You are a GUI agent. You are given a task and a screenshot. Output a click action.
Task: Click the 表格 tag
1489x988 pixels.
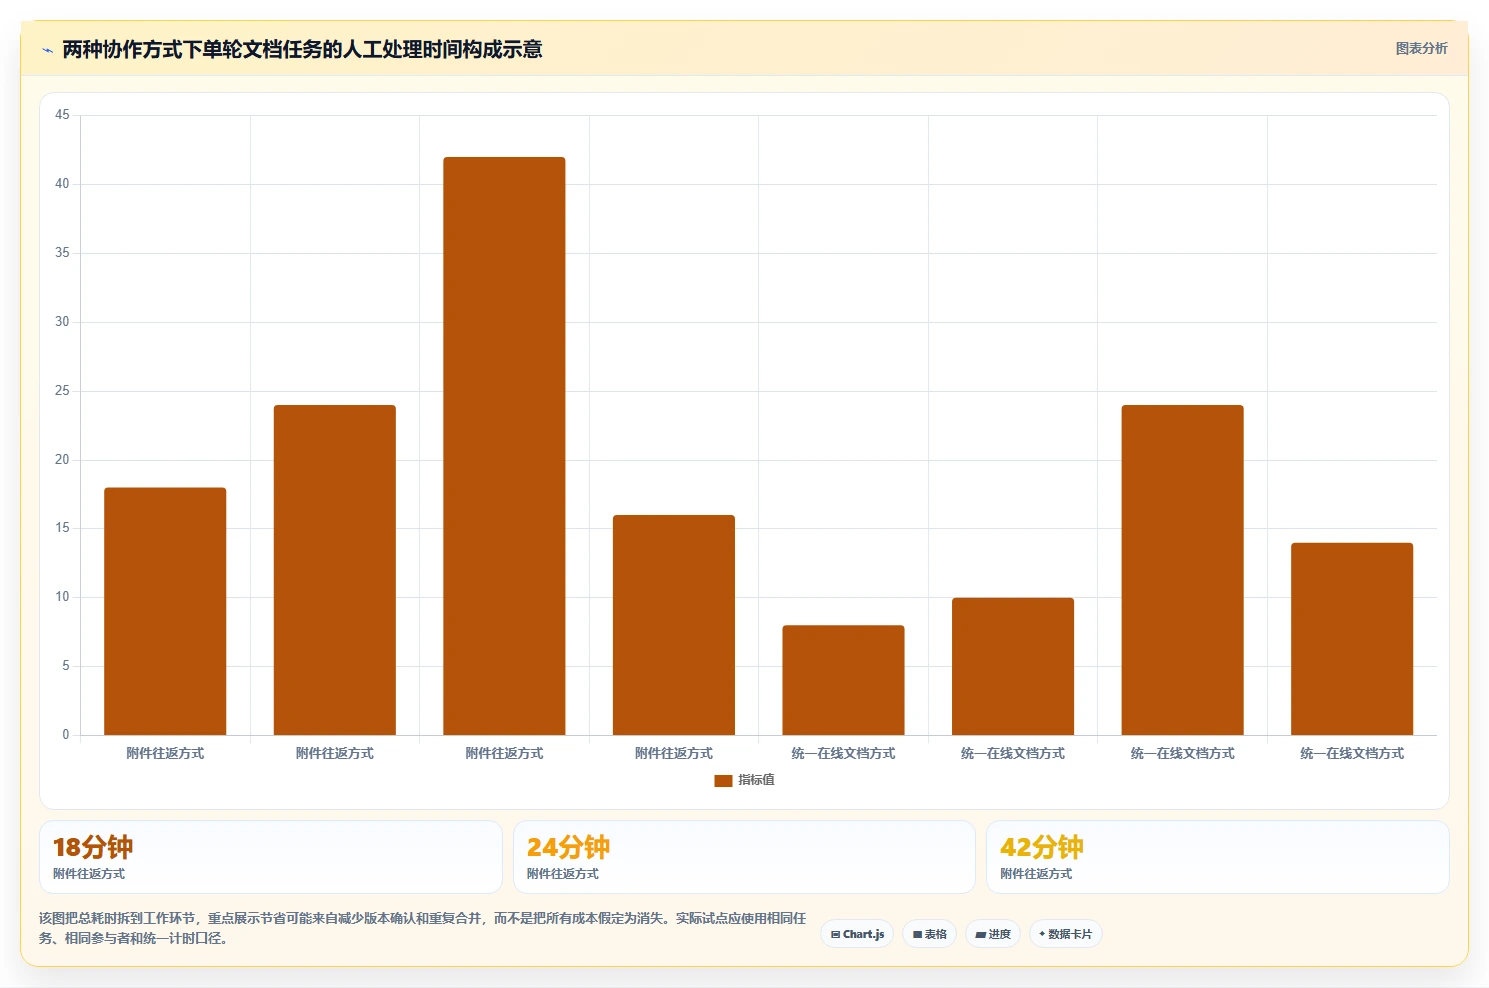[930, 934]
